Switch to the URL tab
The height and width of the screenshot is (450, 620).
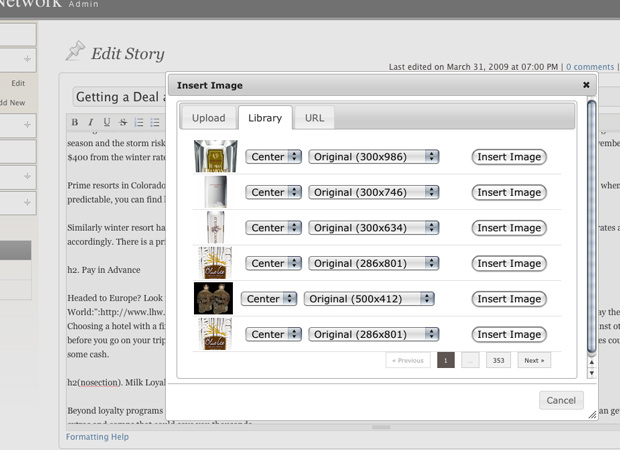pos(314,118)
